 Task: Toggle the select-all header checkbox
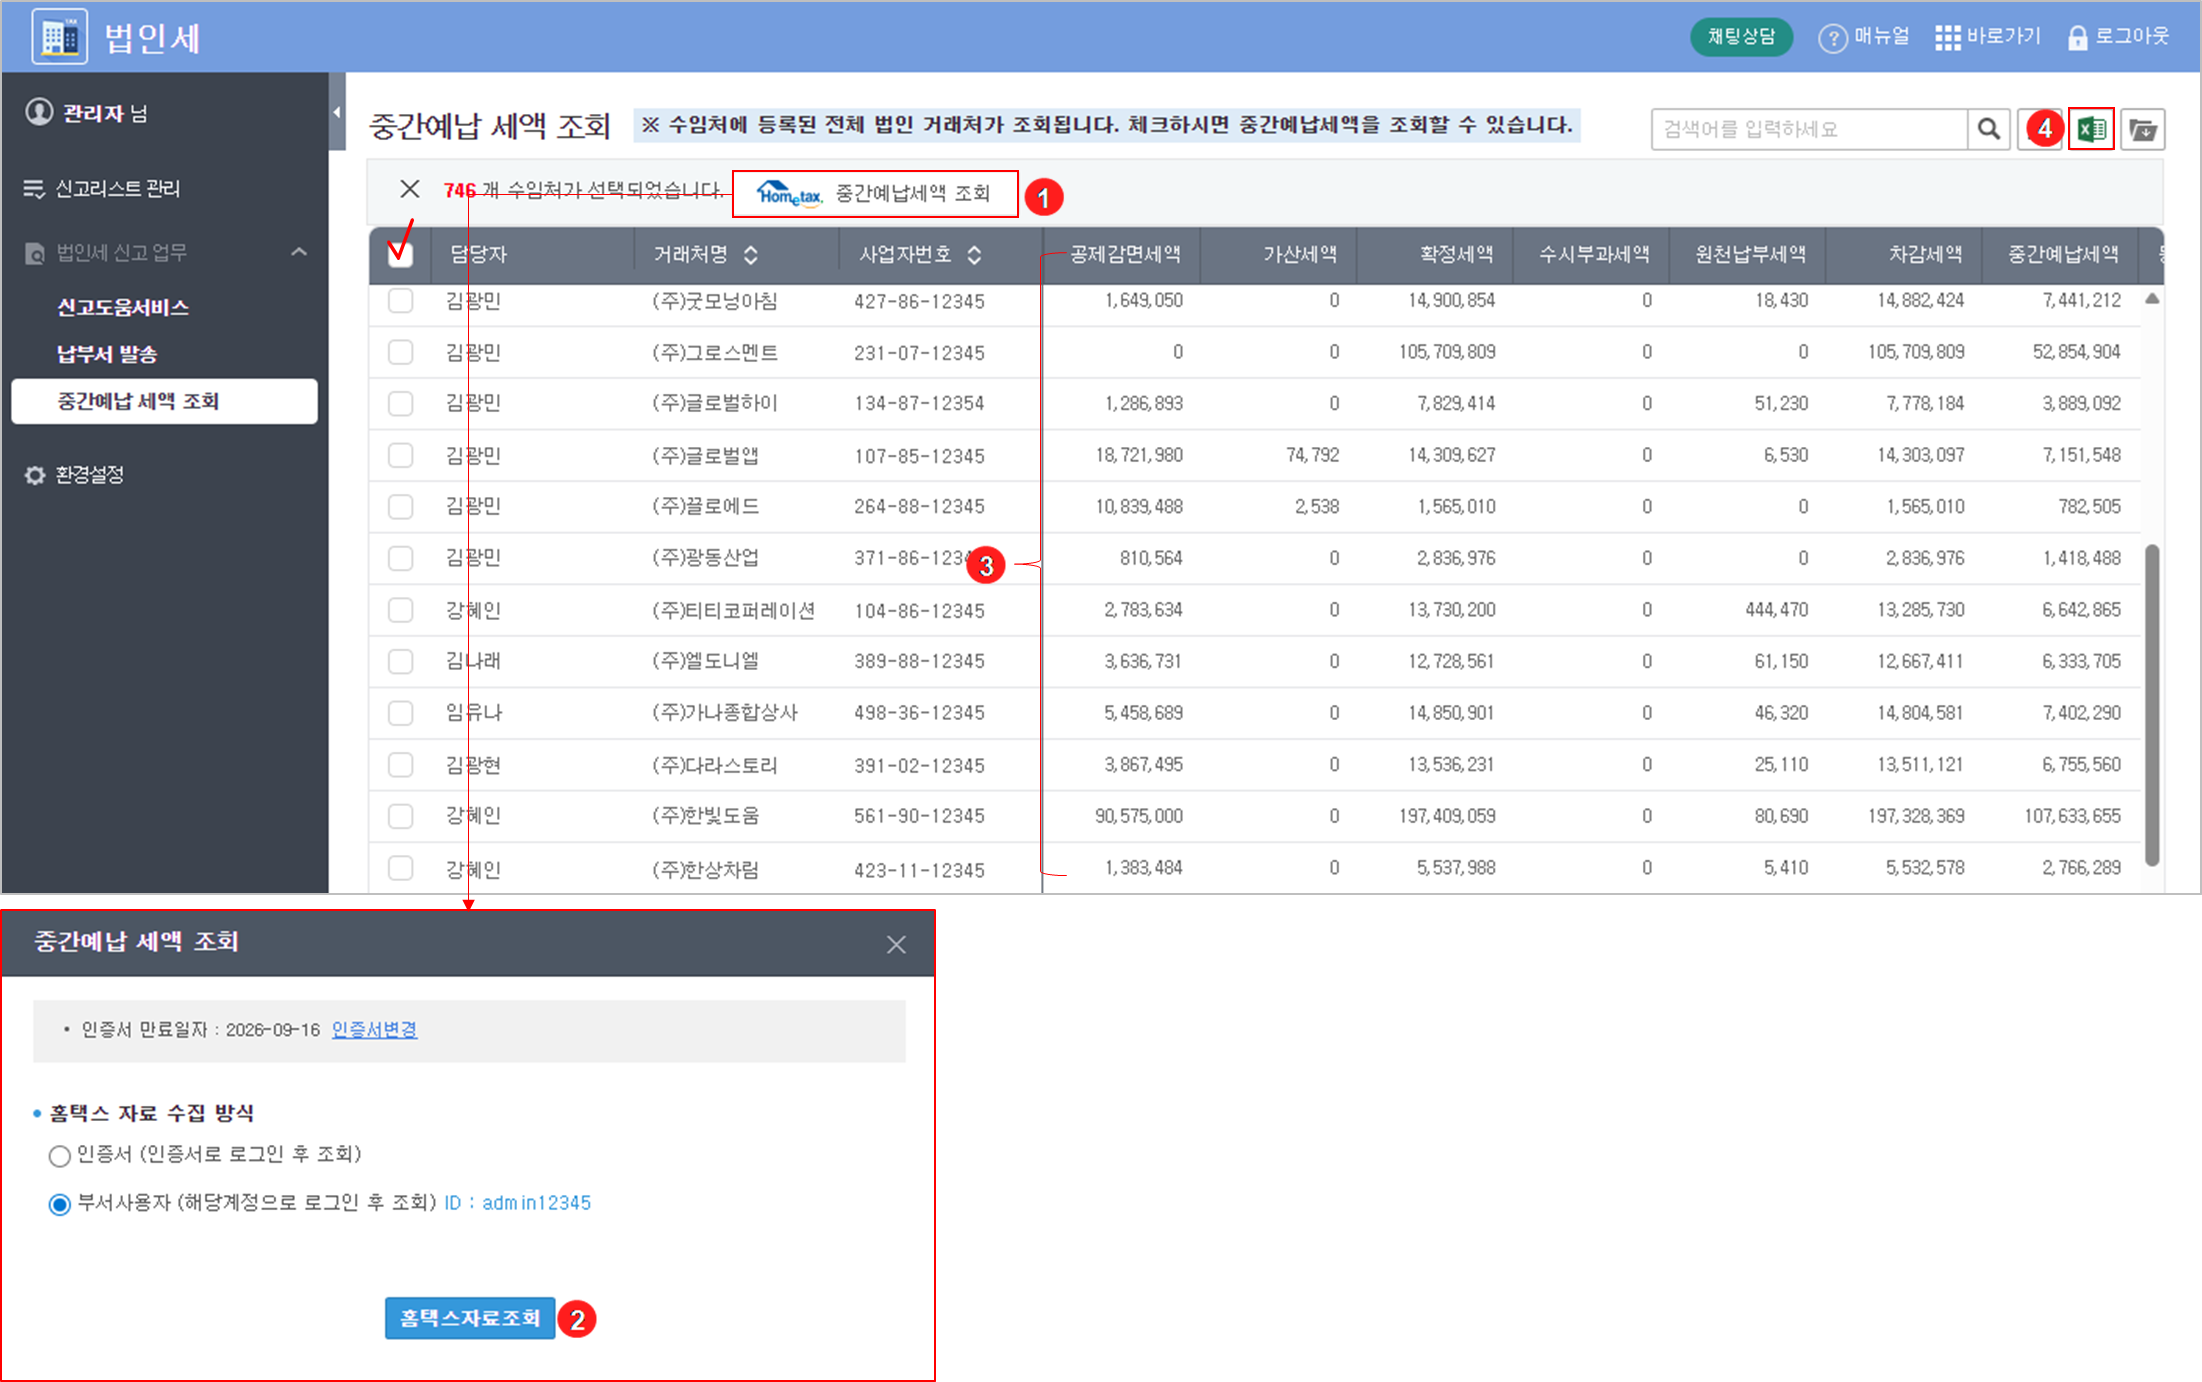pyautogui.click(x=400, y=254)
